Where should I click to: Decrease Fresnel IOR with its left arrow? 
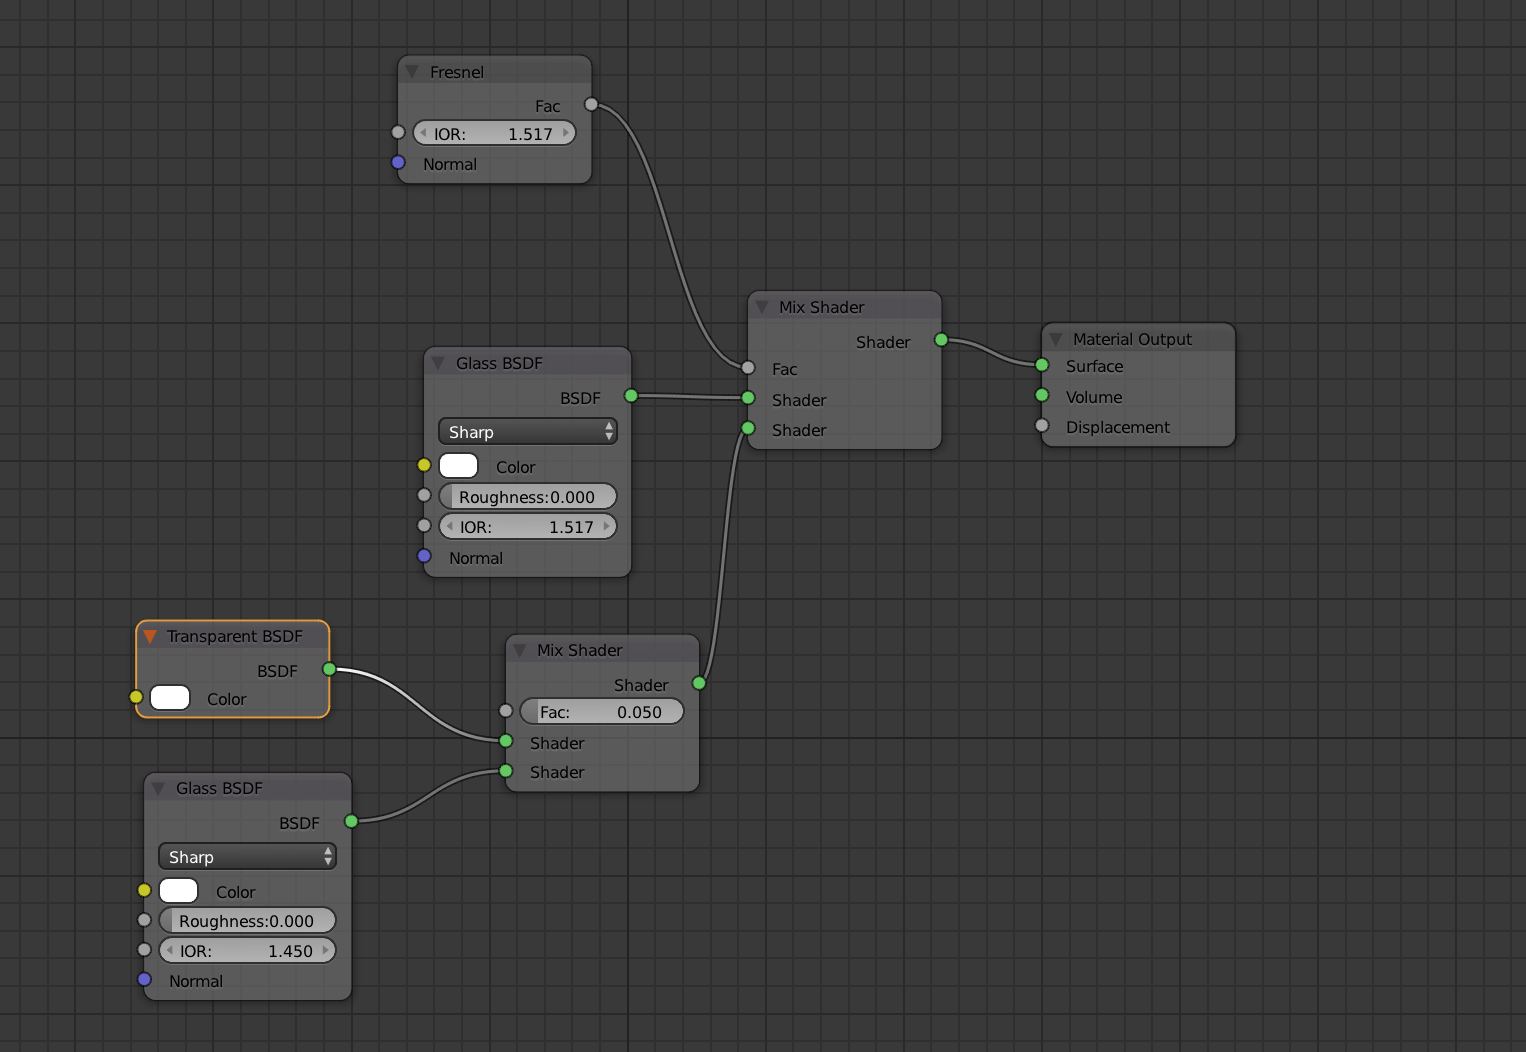point(423,133)
